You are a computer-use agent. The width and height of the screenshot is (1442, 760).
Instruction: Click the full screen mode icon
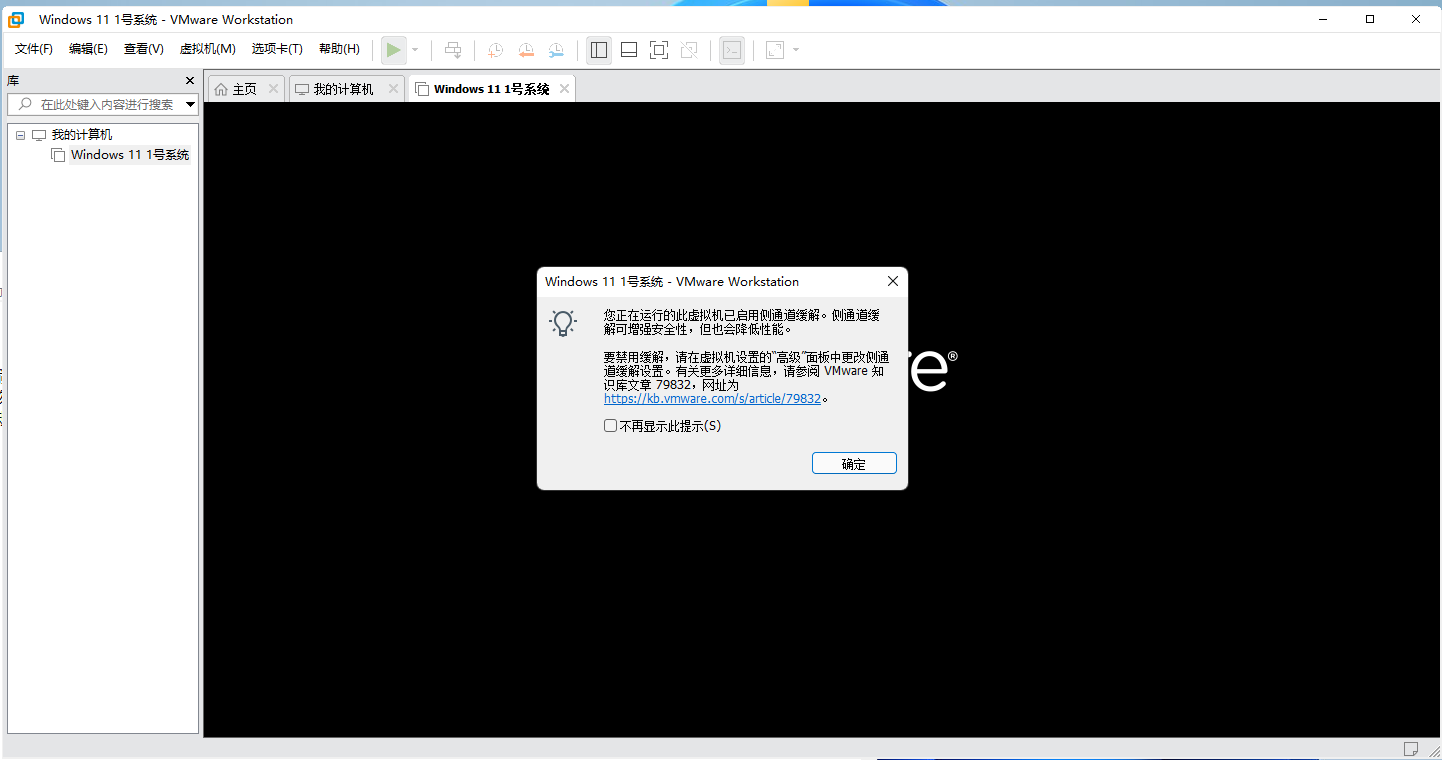(659, 50)
